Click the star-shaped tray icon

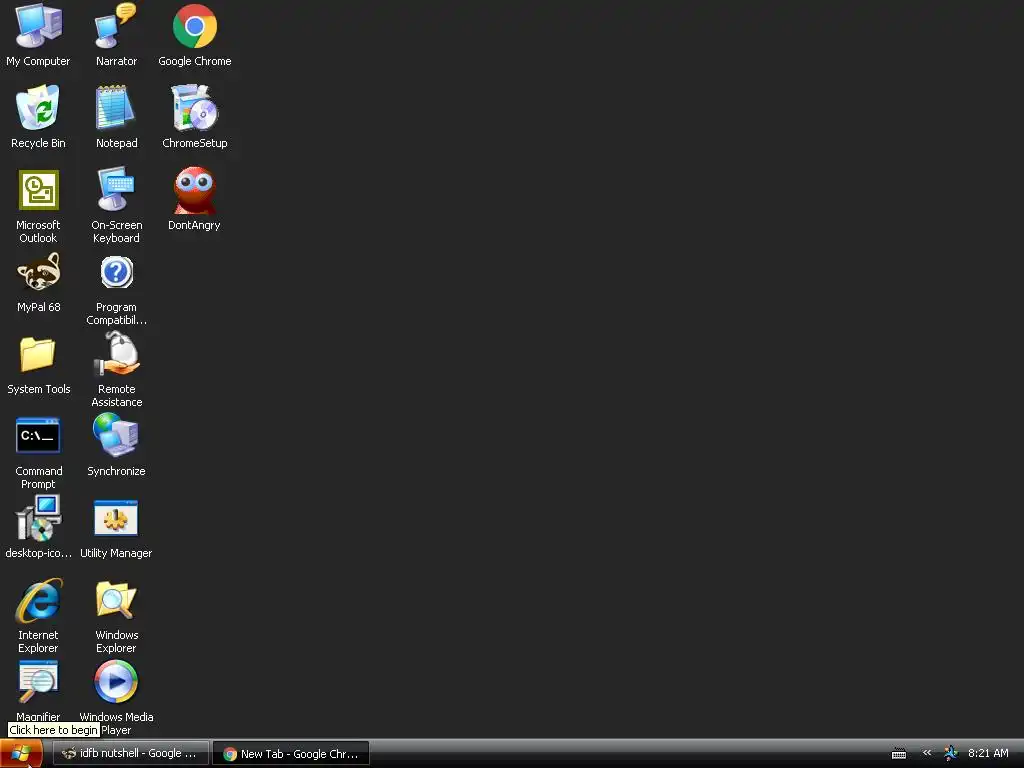pos(951,753)
